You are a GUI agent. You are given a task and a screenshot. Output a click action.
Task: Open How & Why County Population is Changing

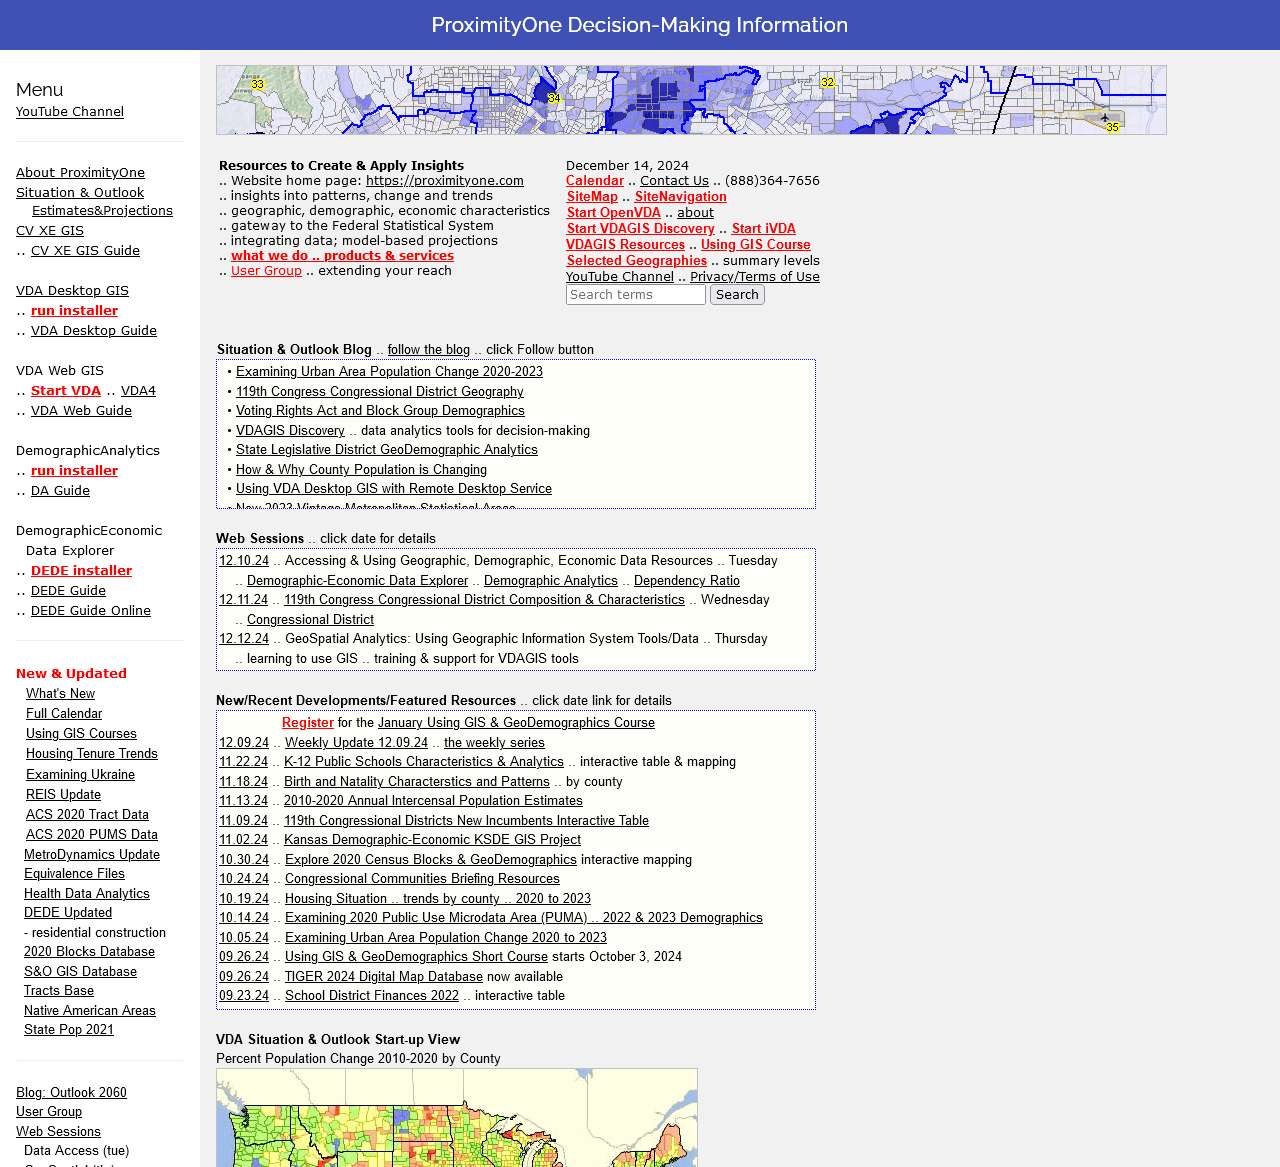point(361,470)
